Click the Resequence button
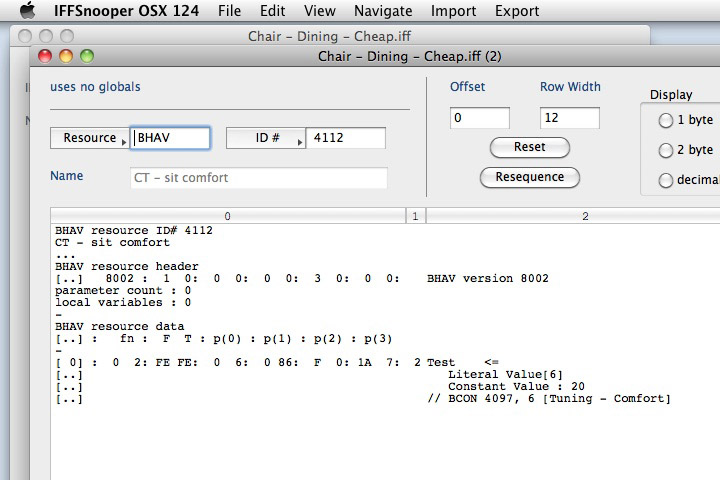This screenshot has width=720, height=480. 530,177
